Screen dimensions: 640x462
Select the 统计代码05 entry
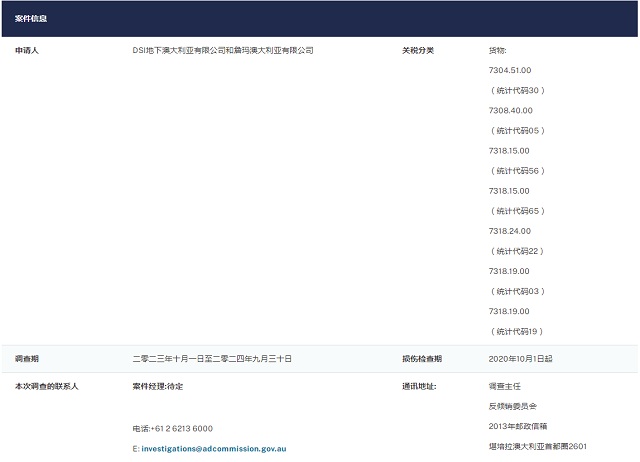point(518,131)
